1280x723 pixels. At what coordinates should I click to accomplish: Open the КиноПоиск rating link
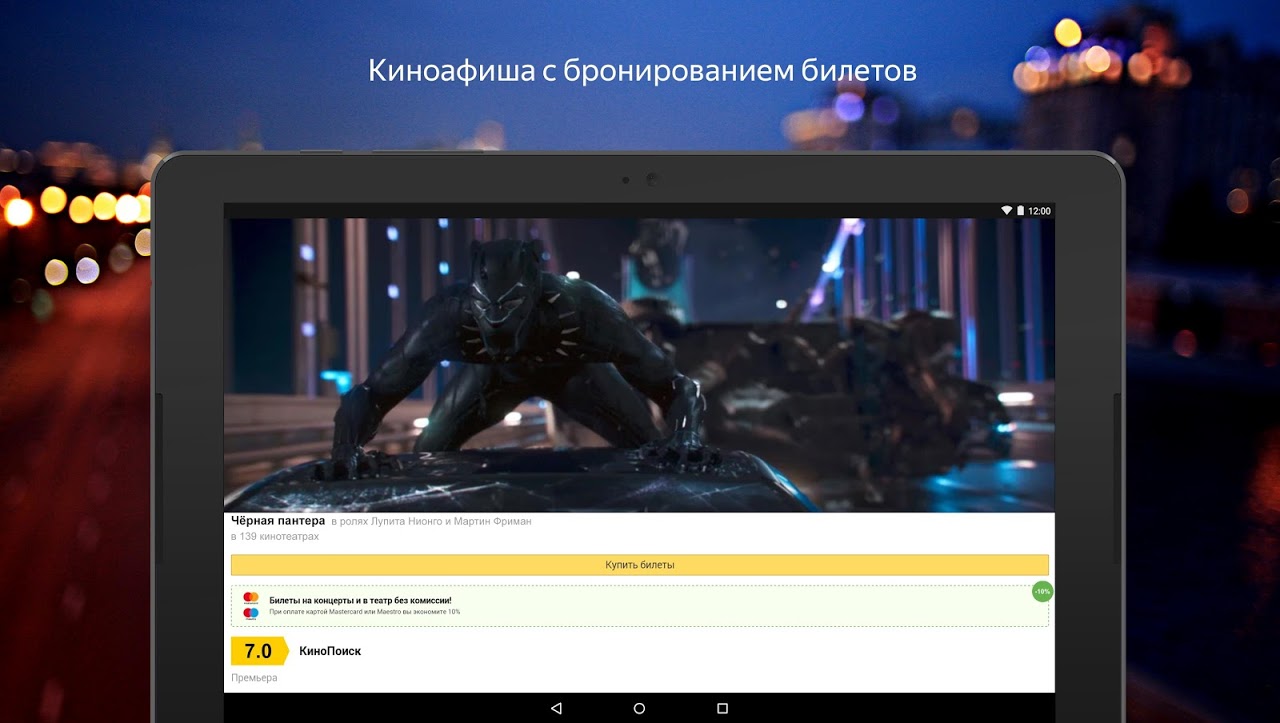point(330,651)
